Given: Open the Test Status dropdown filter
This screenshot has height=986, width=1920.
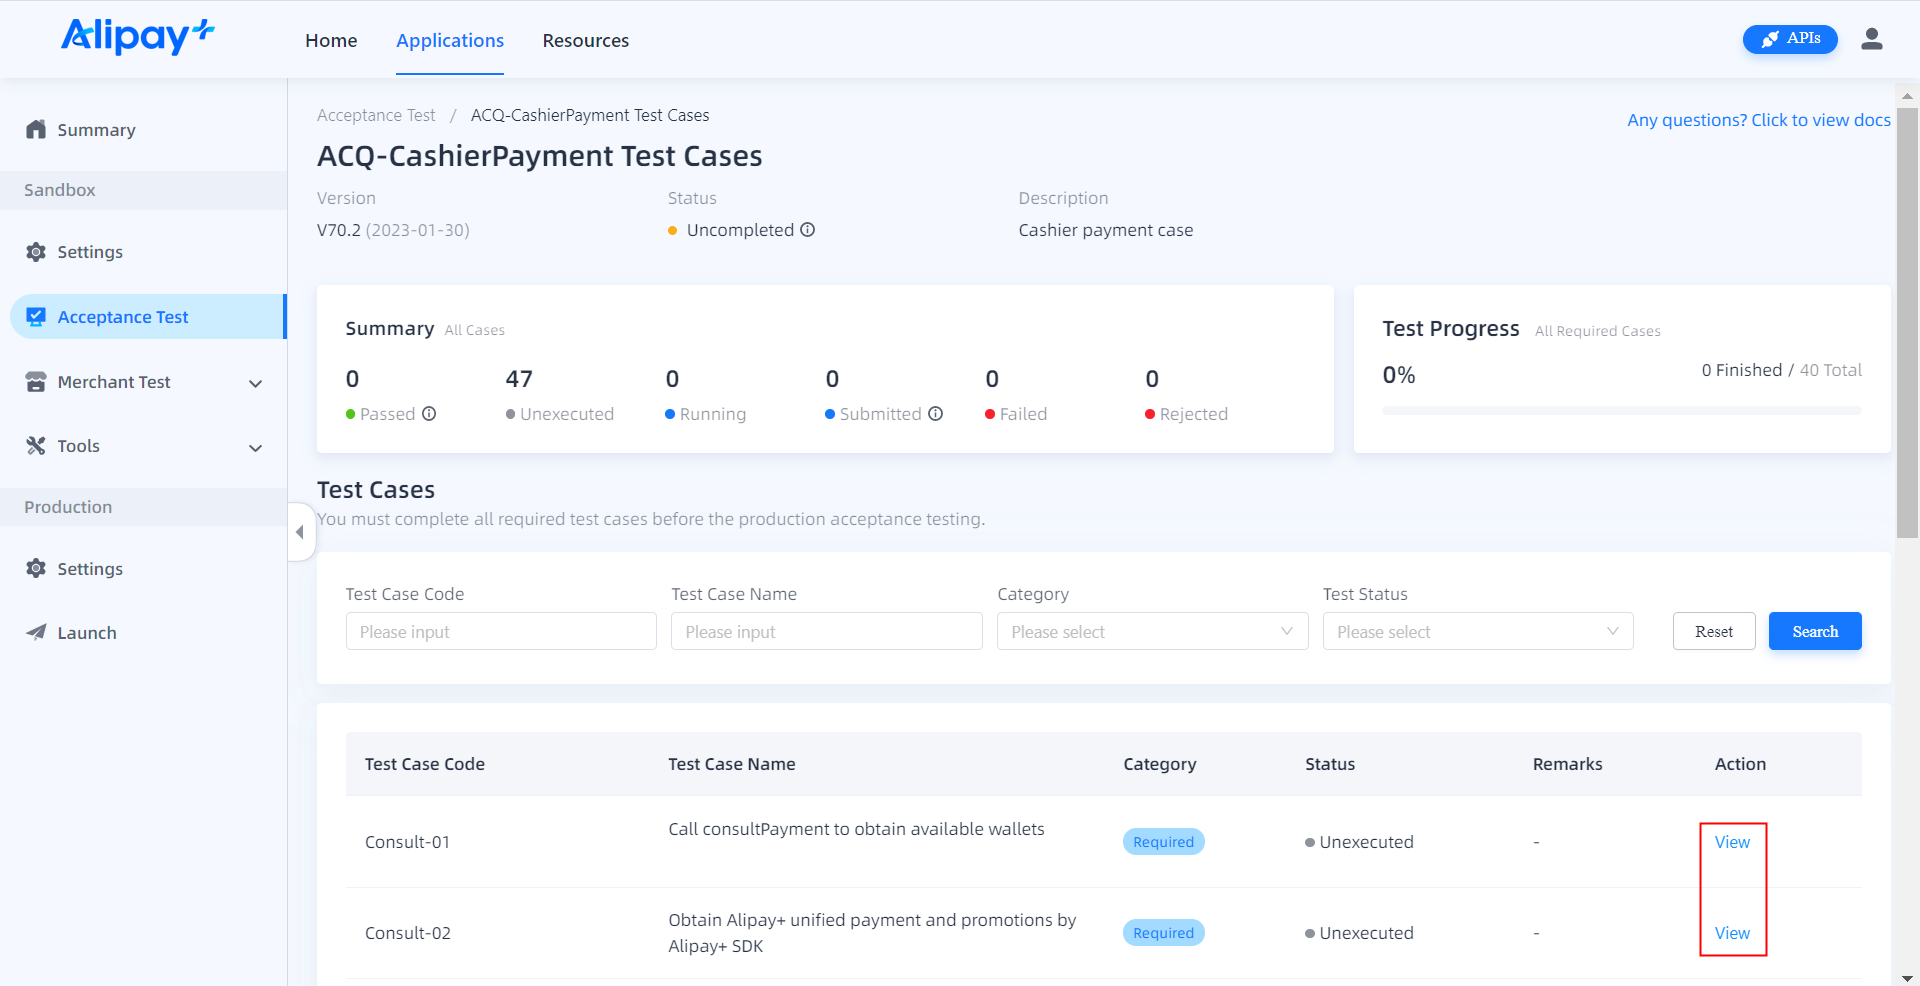Looking at the screenshot, I should 1477,632.
